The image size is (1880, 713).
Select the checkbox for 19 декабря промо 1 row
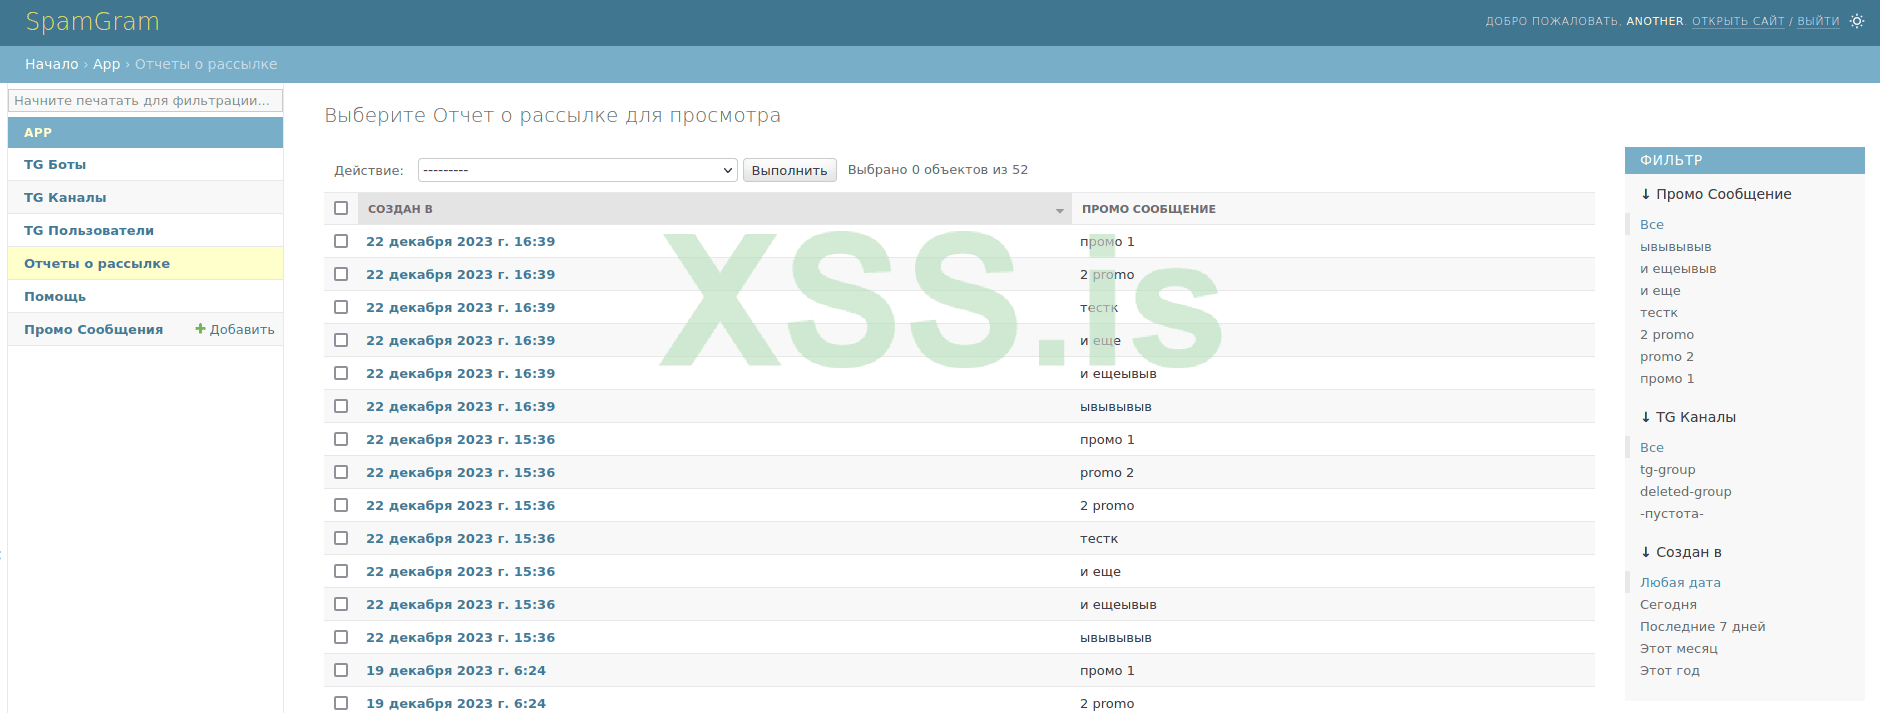341,670
